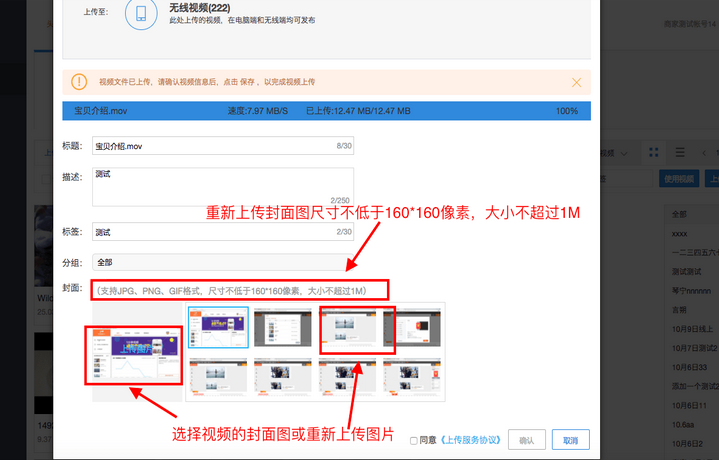Select the cover thumbnail with red square

[412, 327]
